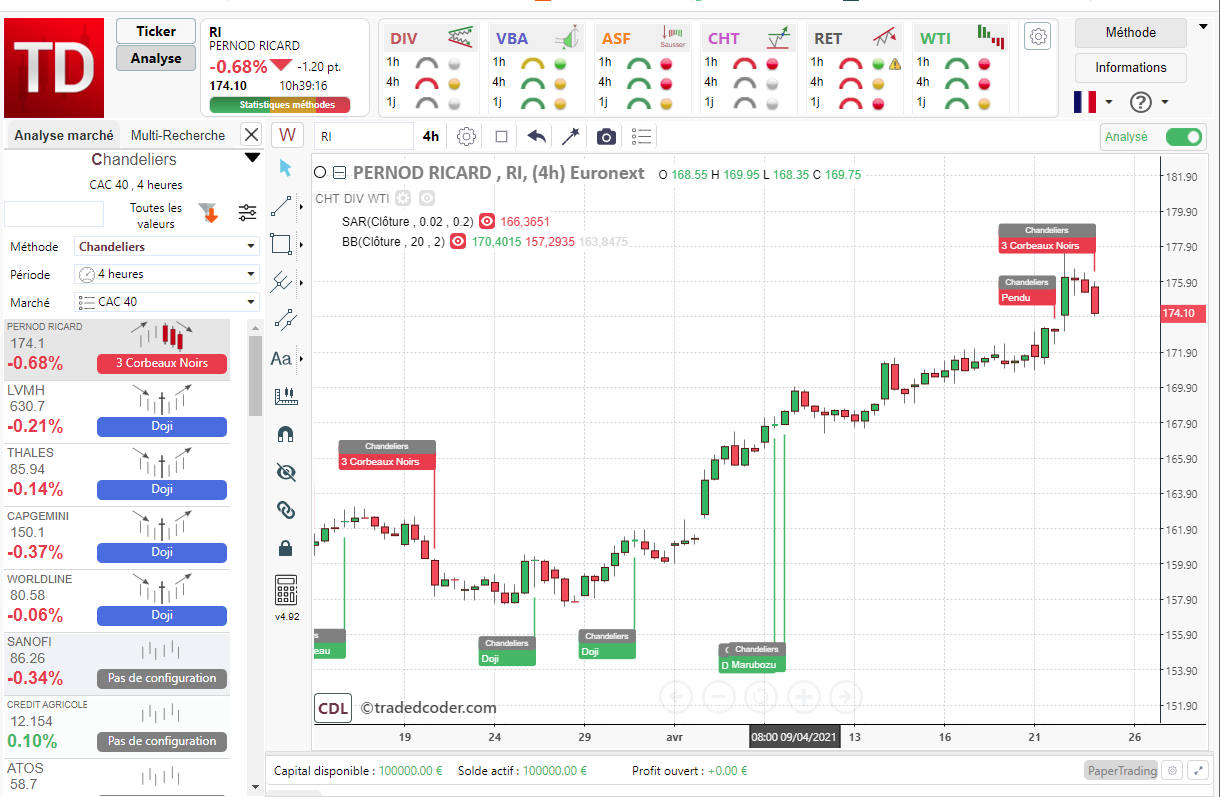
Task: Enable the magnet snap tool
Action: coord(286,434)
